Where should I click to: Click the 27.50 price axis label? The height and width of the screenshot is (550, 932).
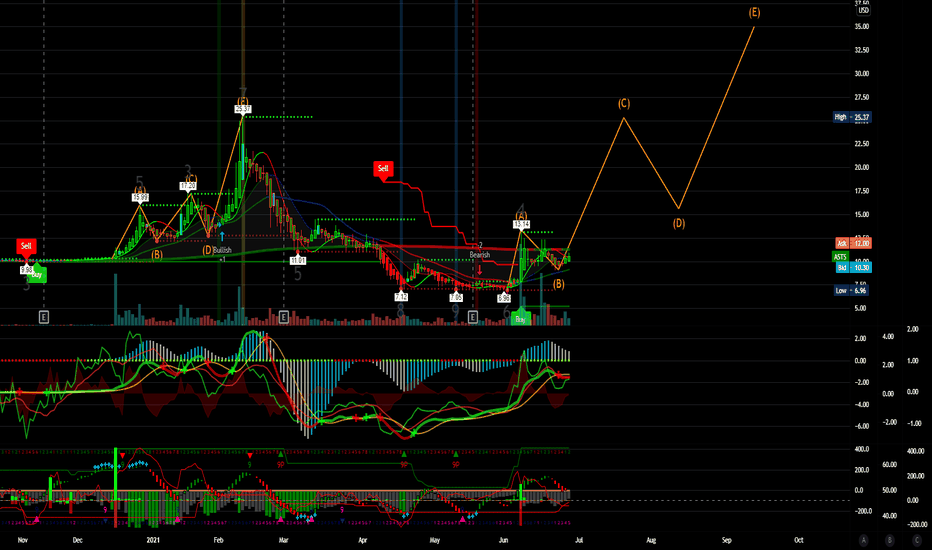[x=861, y=97]
